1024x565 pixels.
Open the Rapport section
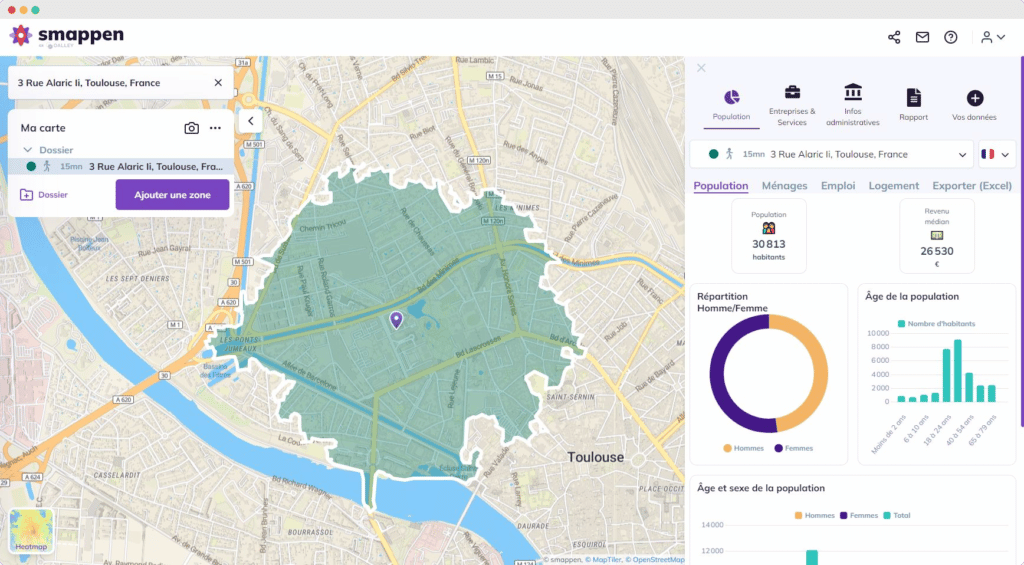coord(914,105)
